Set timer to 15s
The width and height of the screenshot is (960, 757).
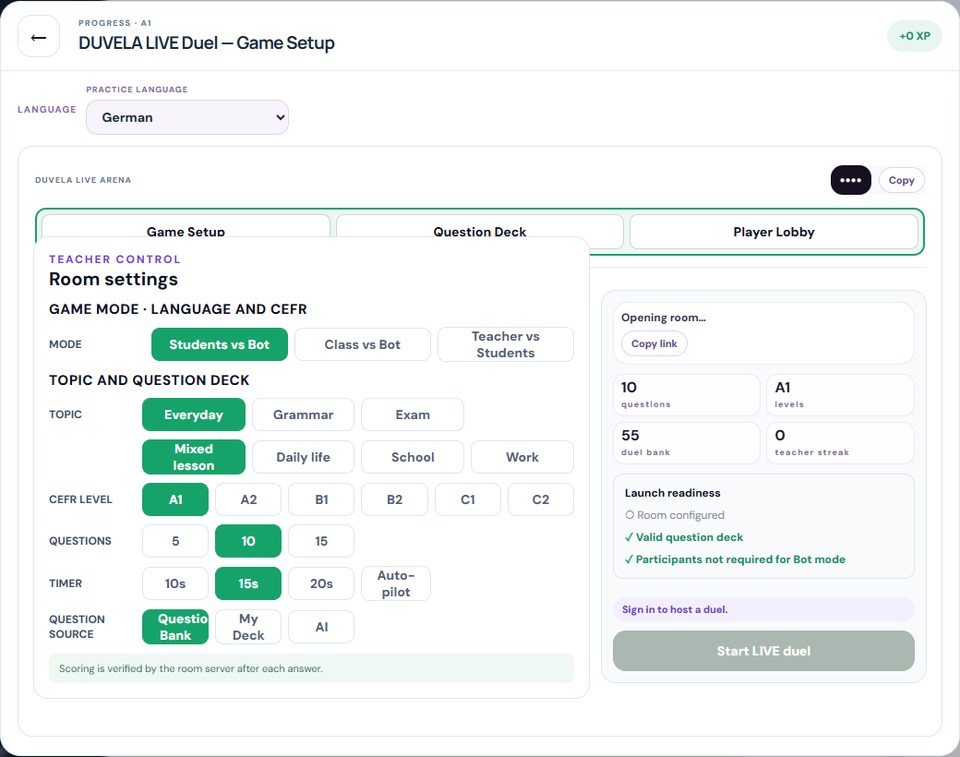[x=249, y=584]
